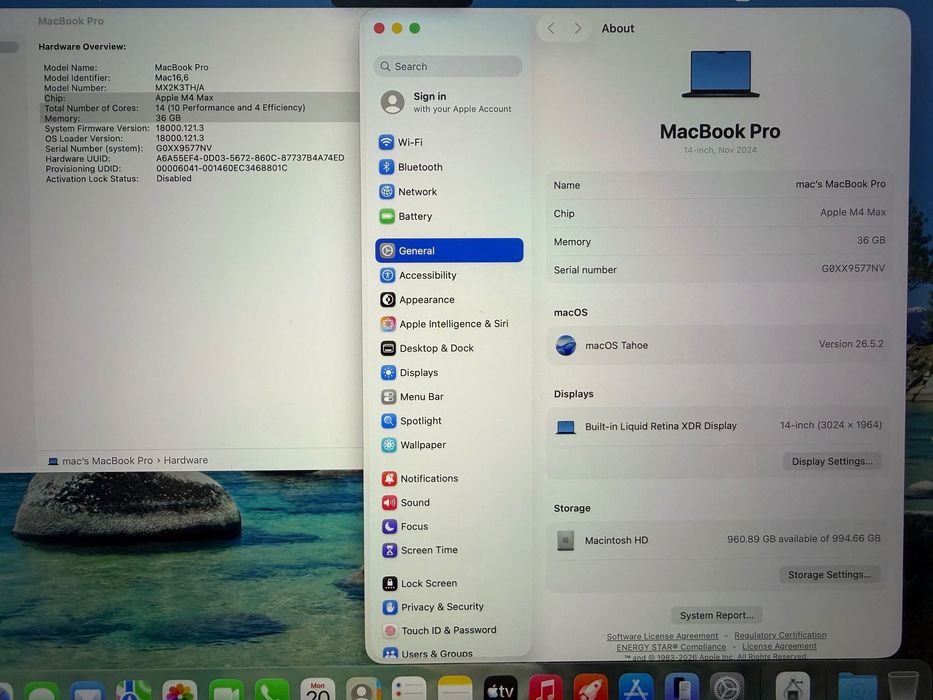Open Bluetooth settings in the sidebar
Viewport: 933px width, 700px height.
[449, 167]
